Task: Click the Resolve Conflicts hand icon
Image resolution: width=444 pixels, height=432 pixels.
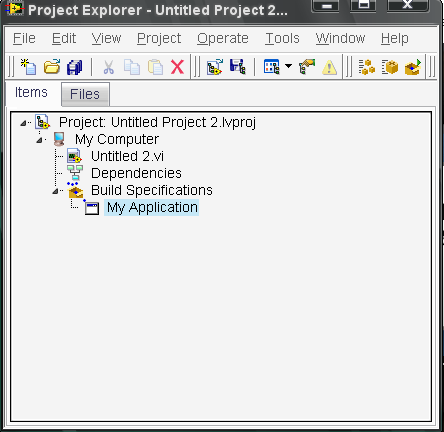Action: [307, 67]
